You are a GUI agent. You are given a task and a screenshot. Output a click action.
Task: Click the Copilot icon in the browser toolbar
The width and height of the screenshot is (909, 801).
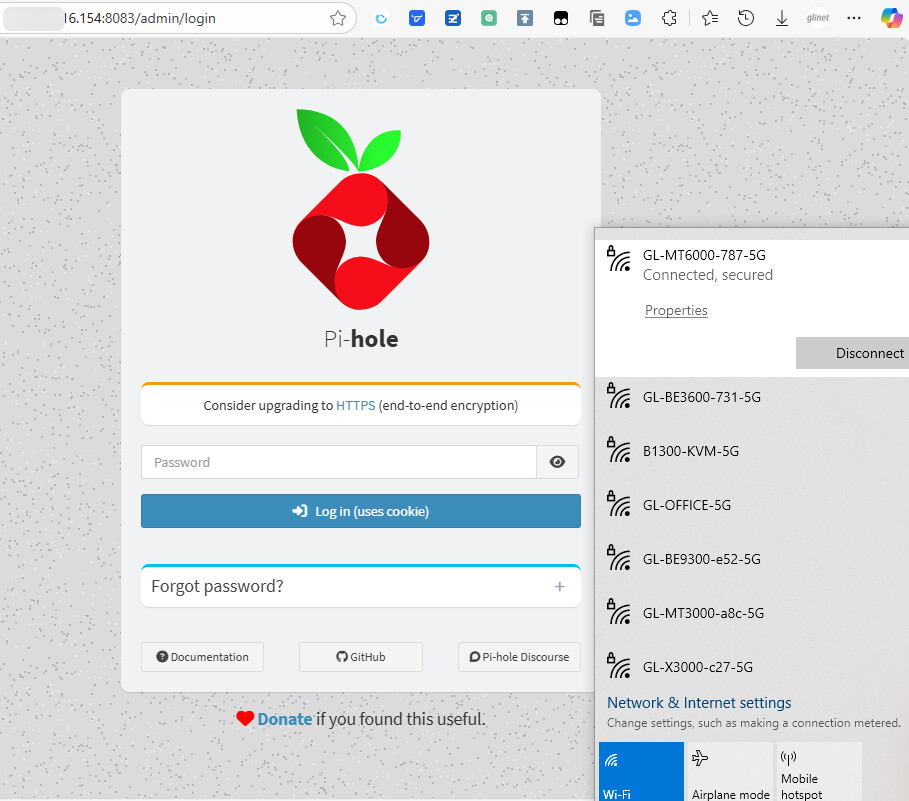[890, 18]
